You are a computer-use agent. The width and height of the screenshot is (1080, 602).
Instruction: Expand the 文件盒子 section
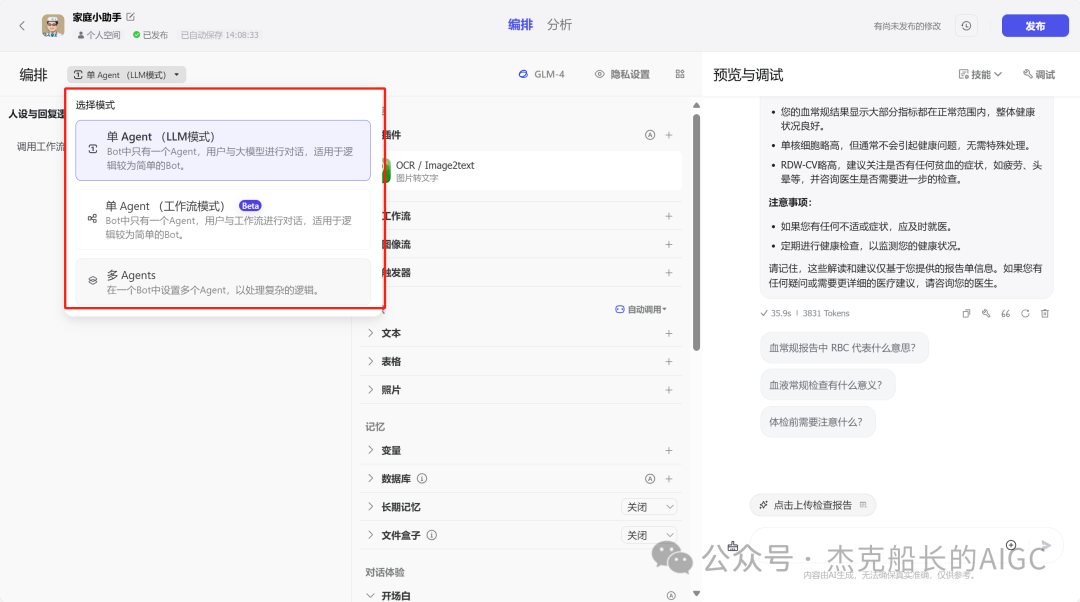[371, 535]
